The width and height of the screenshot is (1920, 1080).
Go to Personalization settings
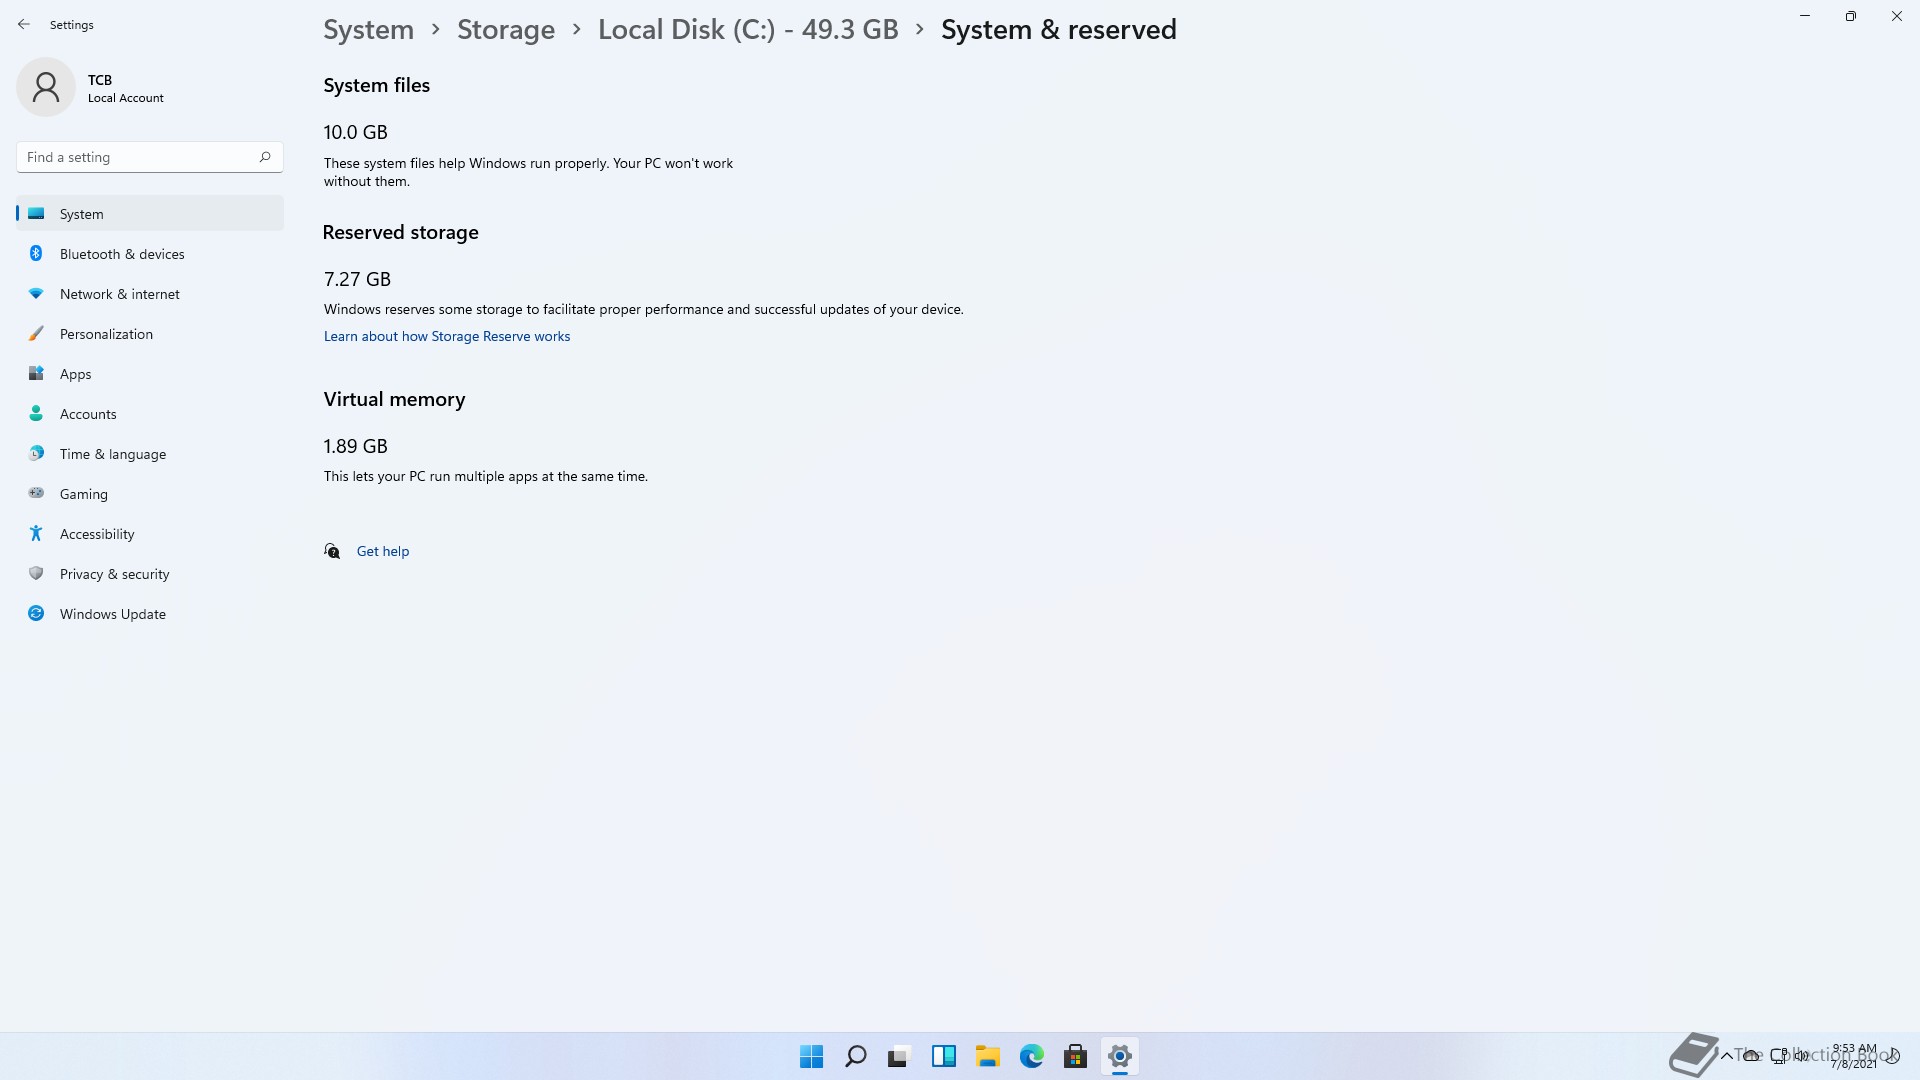(x=150, y=334)
